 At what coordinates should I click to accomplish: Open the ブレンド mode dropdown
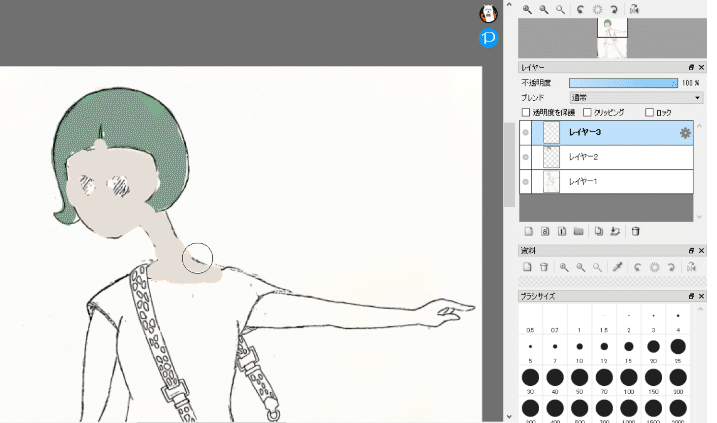tap(635, 98)
